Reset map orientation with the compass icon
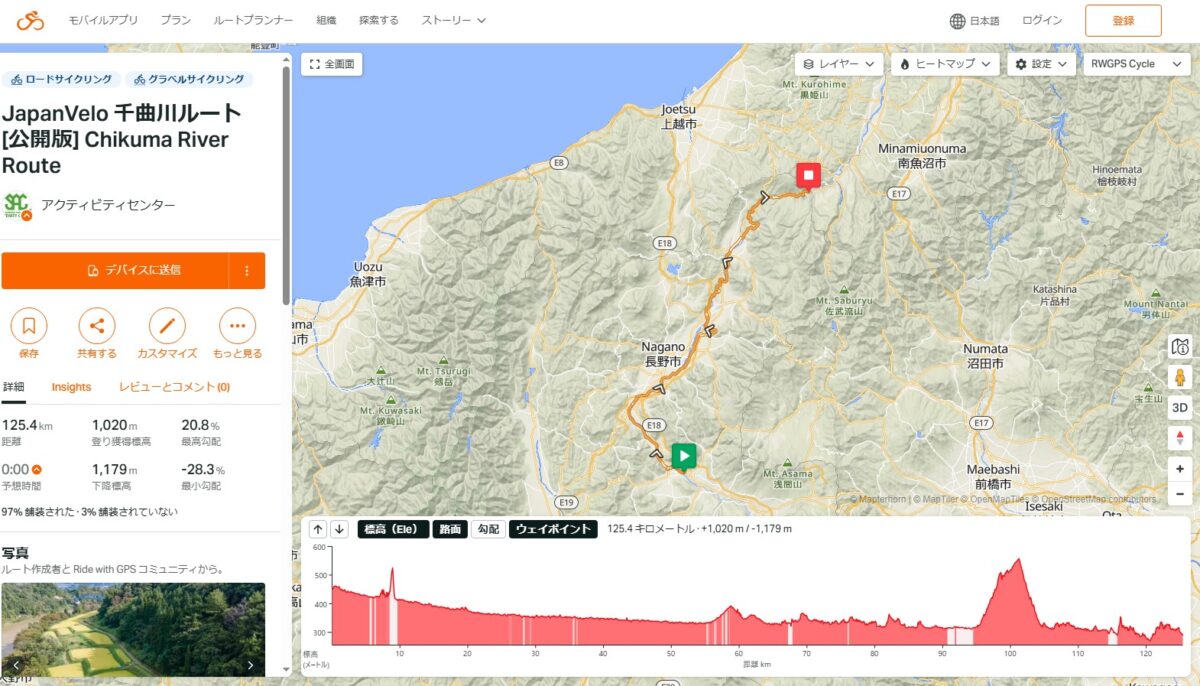Viewport: 1200px width, 686px height. point(1180,438)
